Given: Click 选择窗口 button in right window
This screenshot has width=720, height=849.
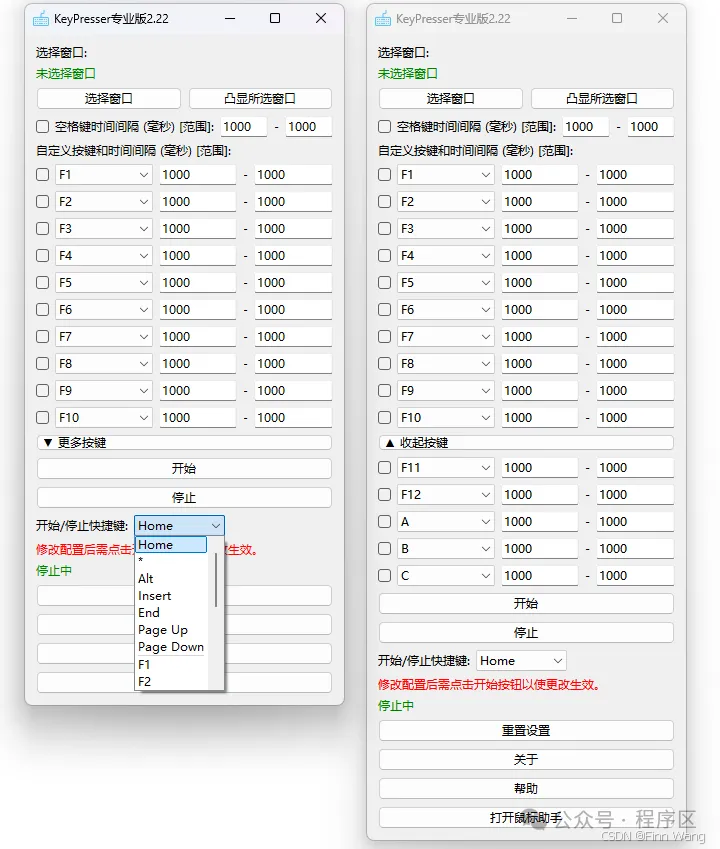Looking at the screenshot, I should (x=451, y=99).
